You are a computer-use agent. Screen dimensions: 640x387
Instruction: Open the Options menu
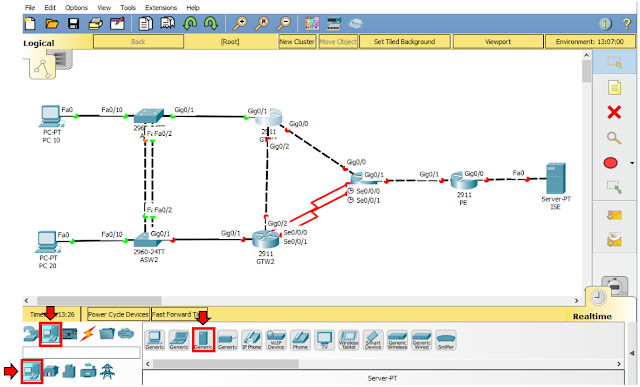point(76,7)
